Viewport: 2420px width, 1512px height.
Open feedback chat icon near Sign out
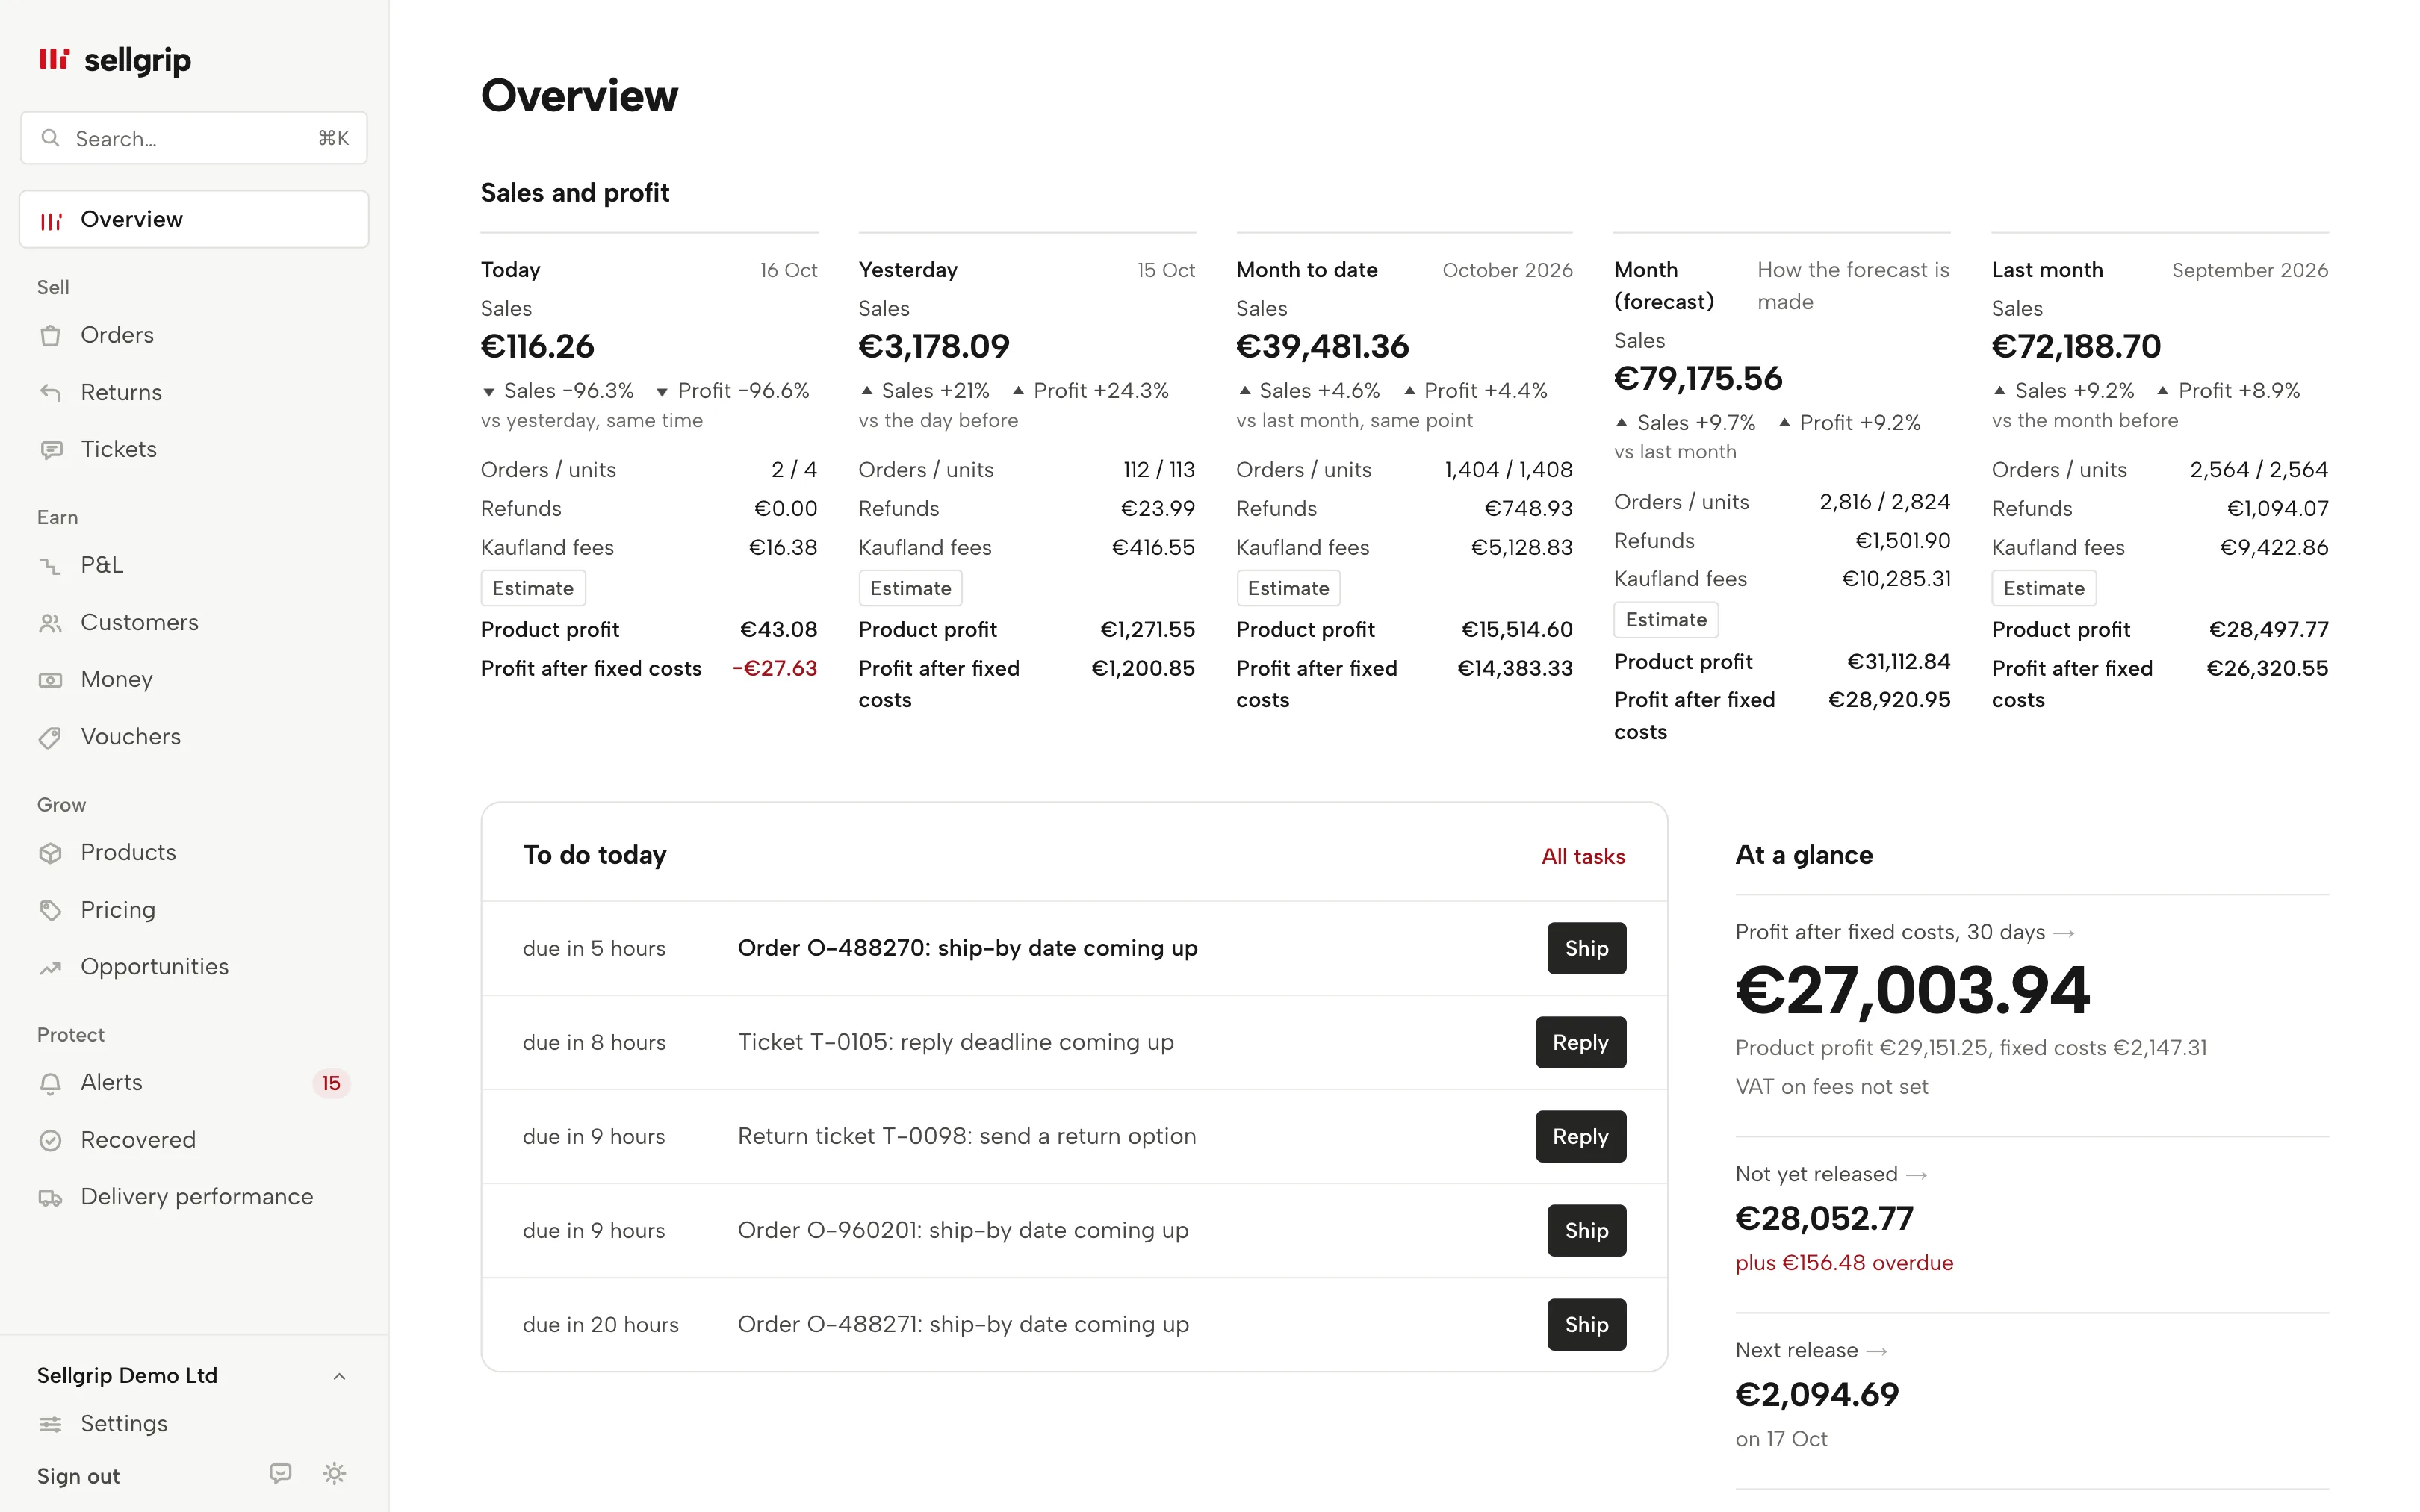[x=280, y=1473]
